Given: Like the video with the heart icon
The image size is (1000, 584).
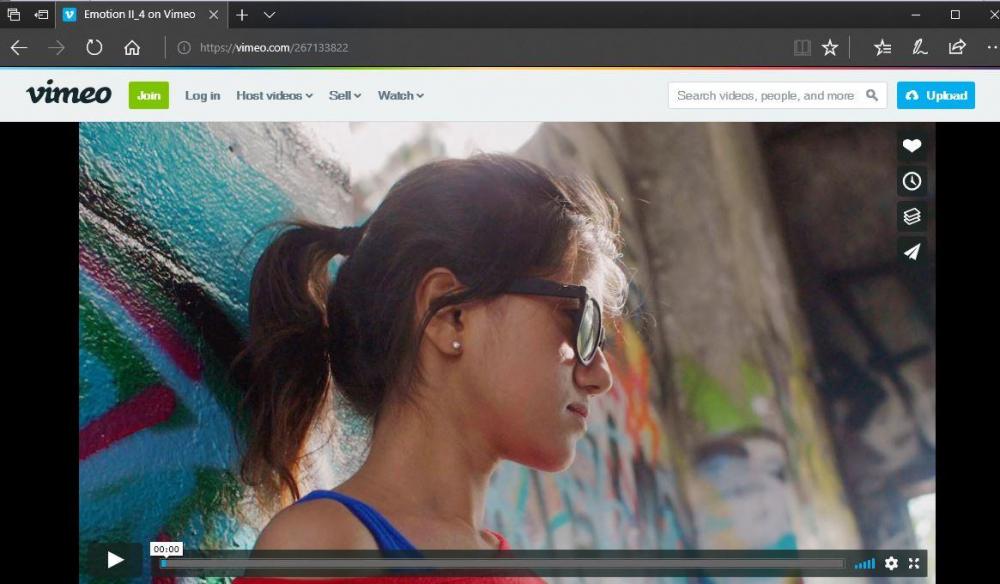Looking at the screenshot, I should tap(911, 146).
